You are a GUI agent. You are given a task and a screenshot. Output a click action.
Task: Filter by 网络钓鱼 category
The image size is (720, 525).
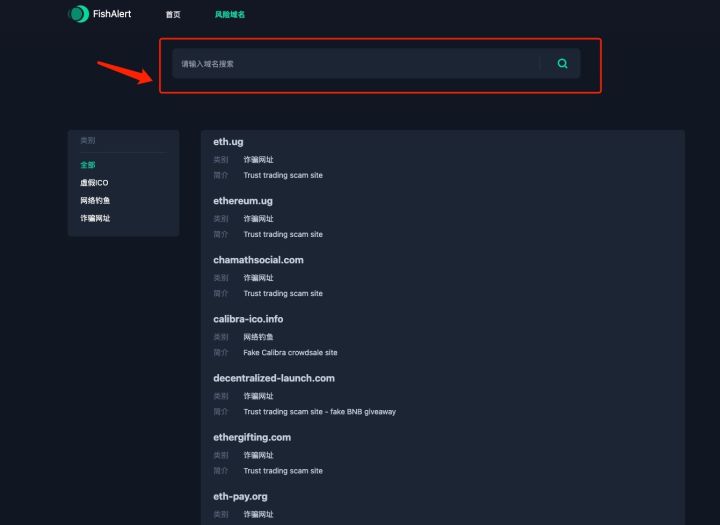(x=95, y=200)
